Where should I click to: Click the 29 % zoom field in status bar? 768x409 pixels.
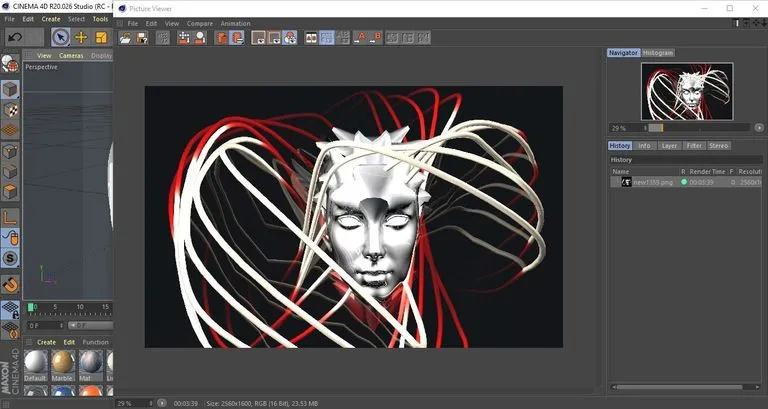[x=135, y=403]
